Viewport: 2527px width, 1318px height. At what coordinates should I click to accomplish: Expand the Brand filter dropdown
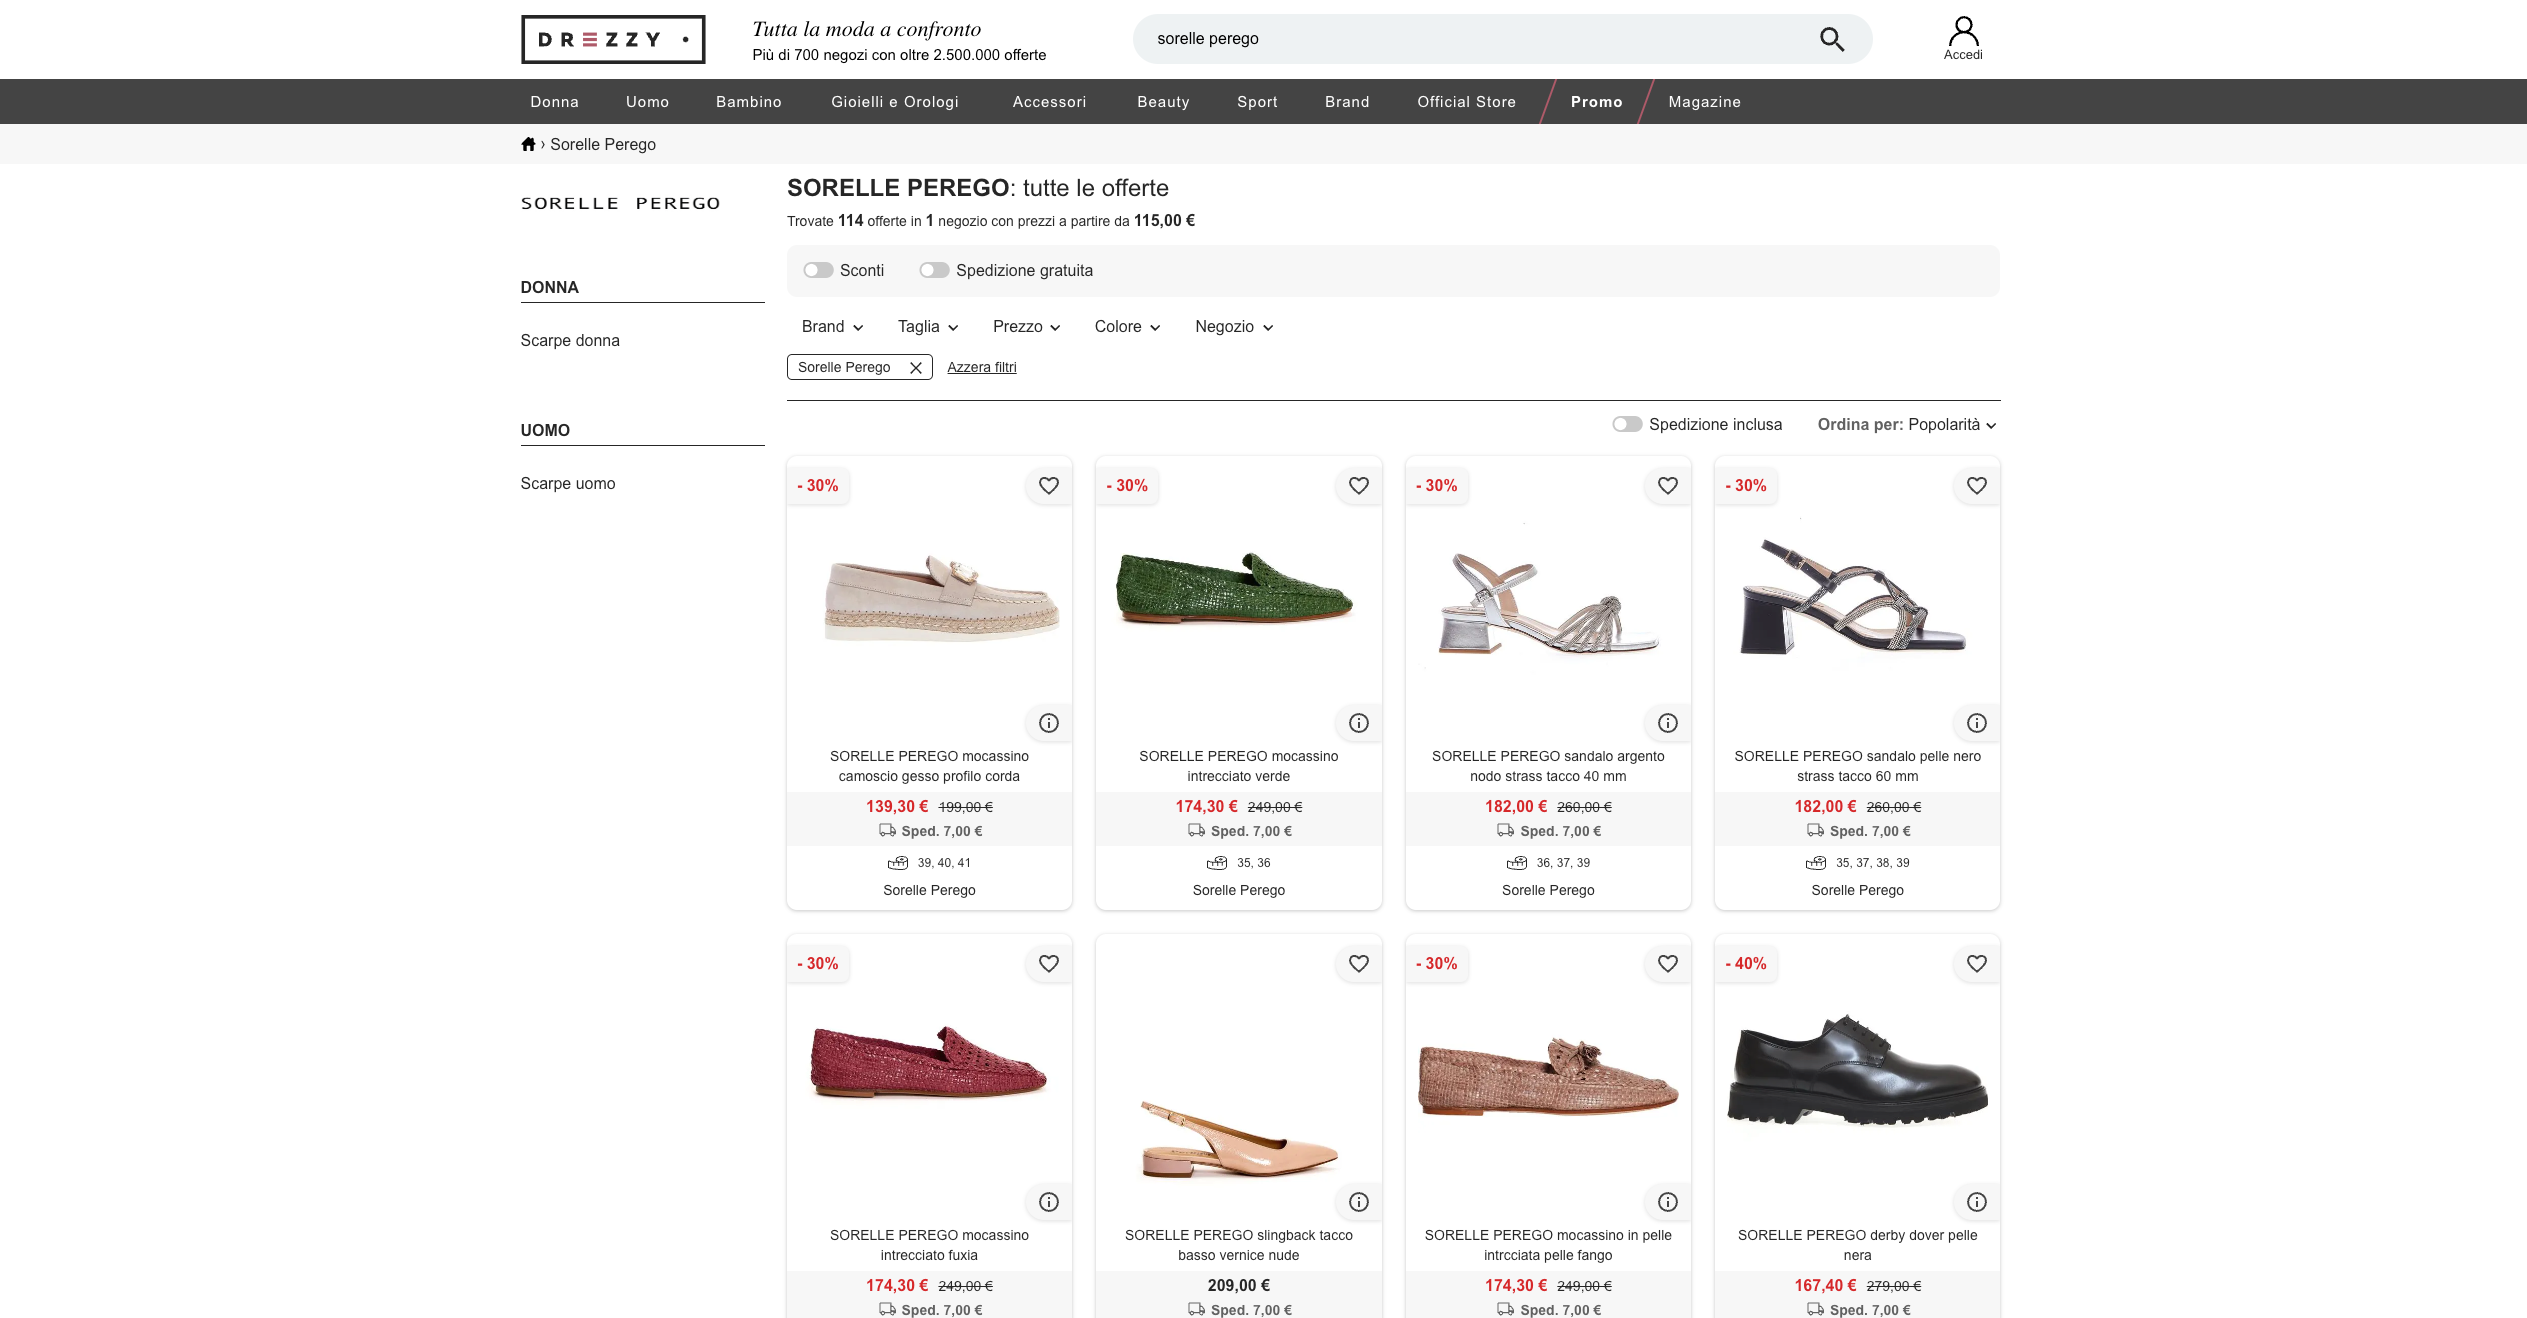(x=832, y=327)
